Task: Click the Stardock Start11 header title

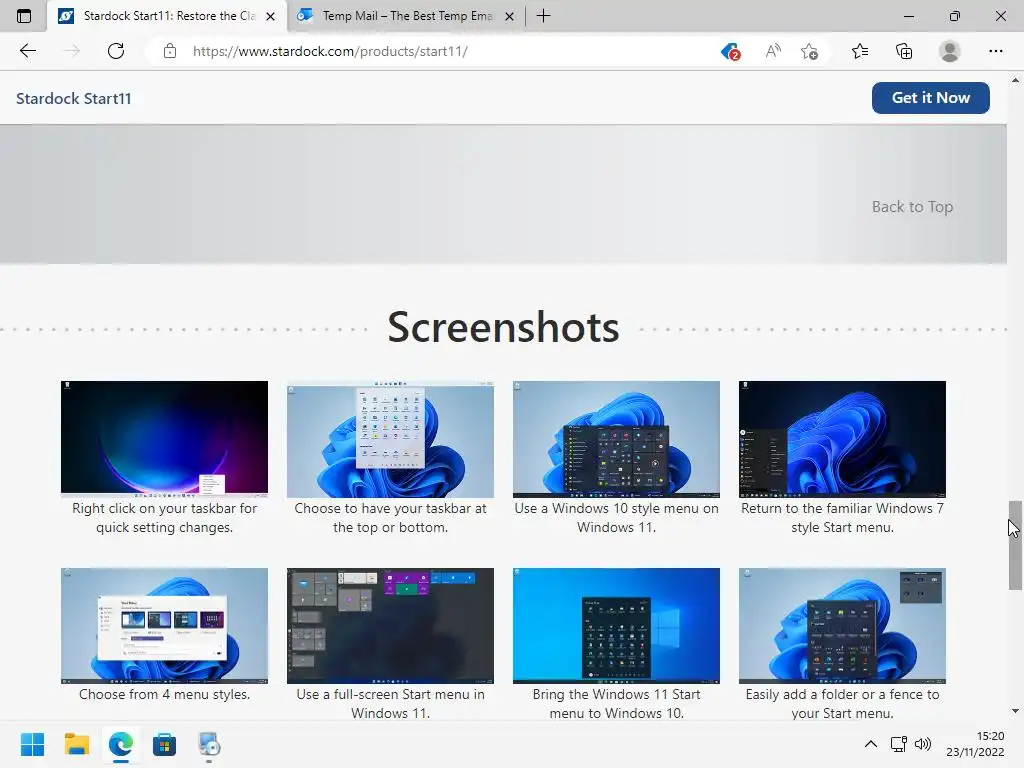Action: (x=74, y=99)
